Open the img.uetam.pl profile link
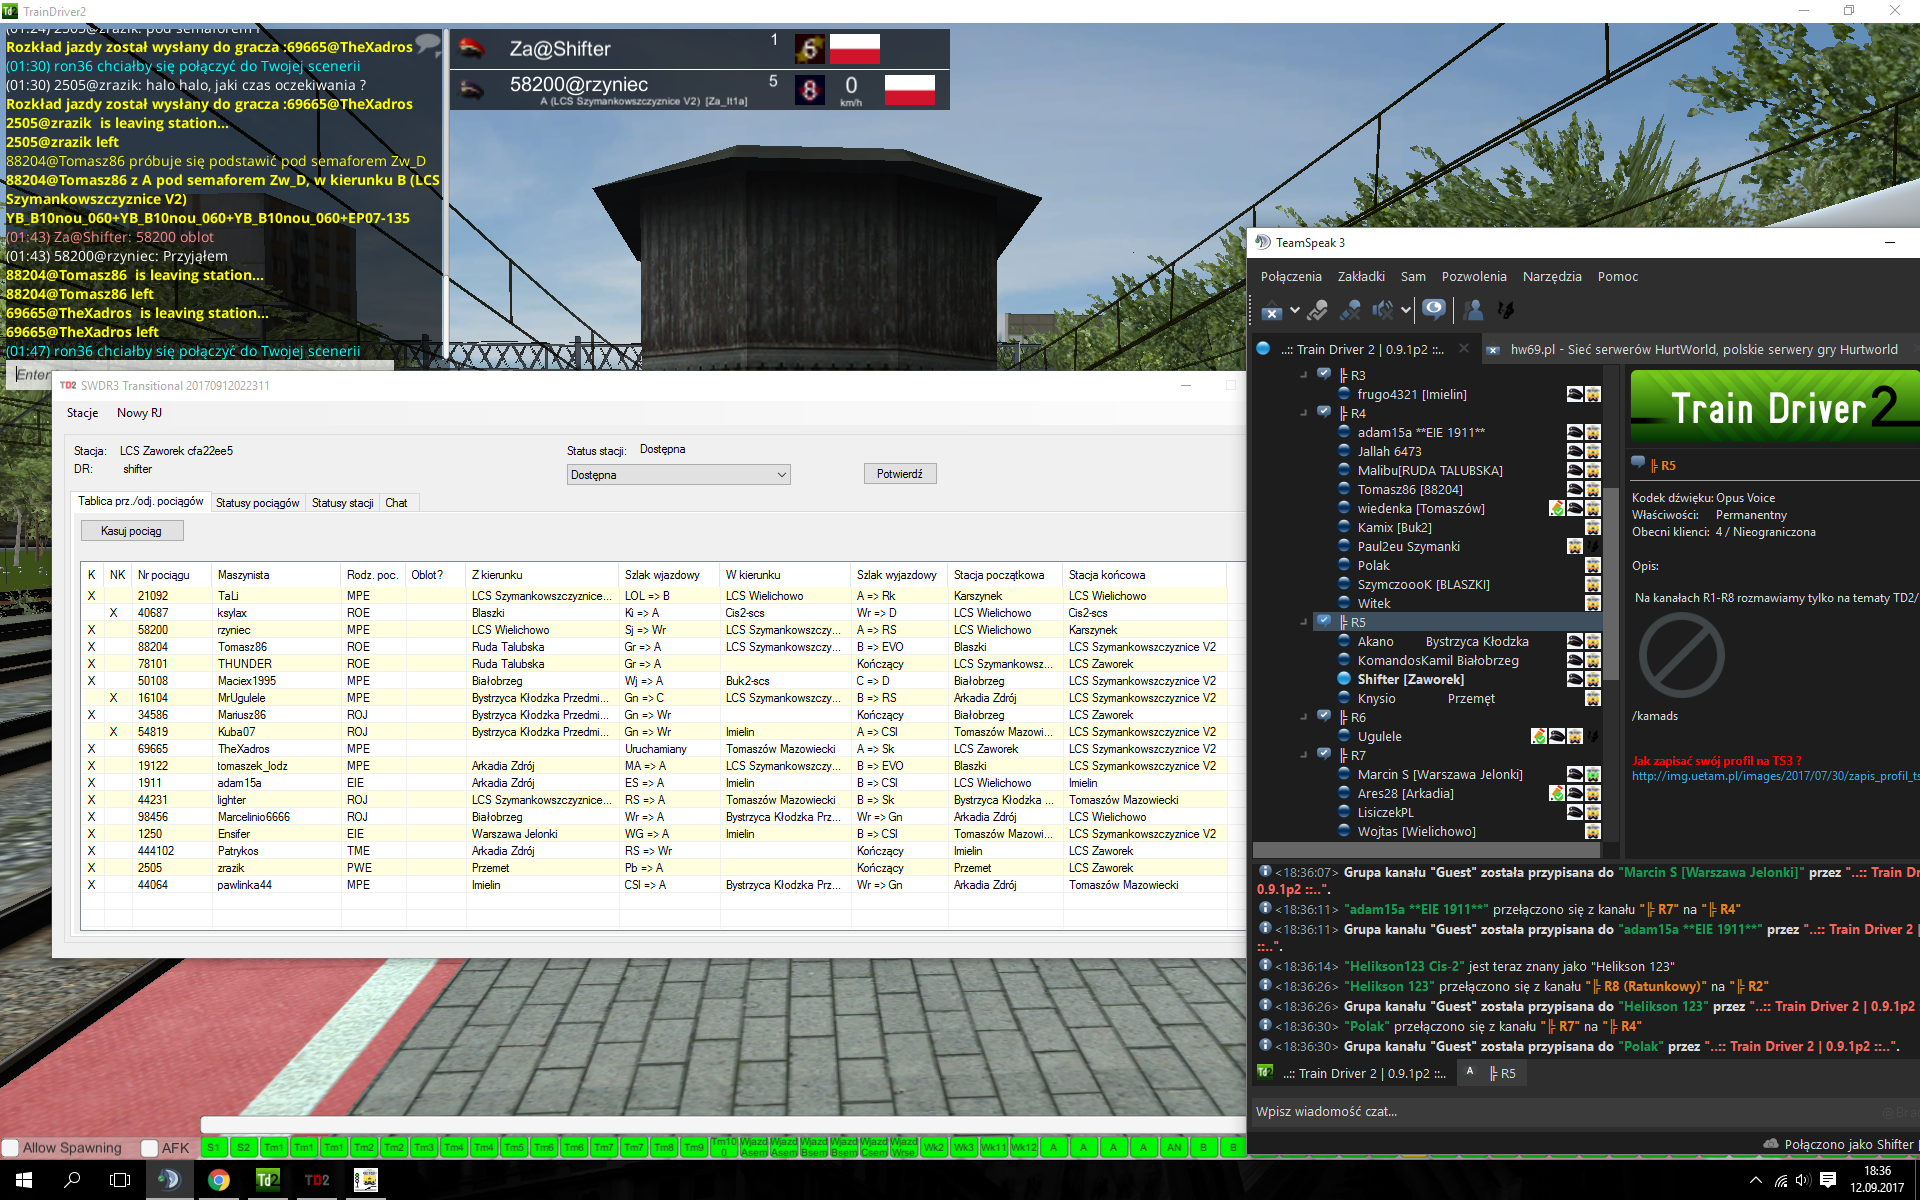Image resolution: width=1920 pixels, height=1200 pixels. pyautogui.click(x=1774, y=776)
